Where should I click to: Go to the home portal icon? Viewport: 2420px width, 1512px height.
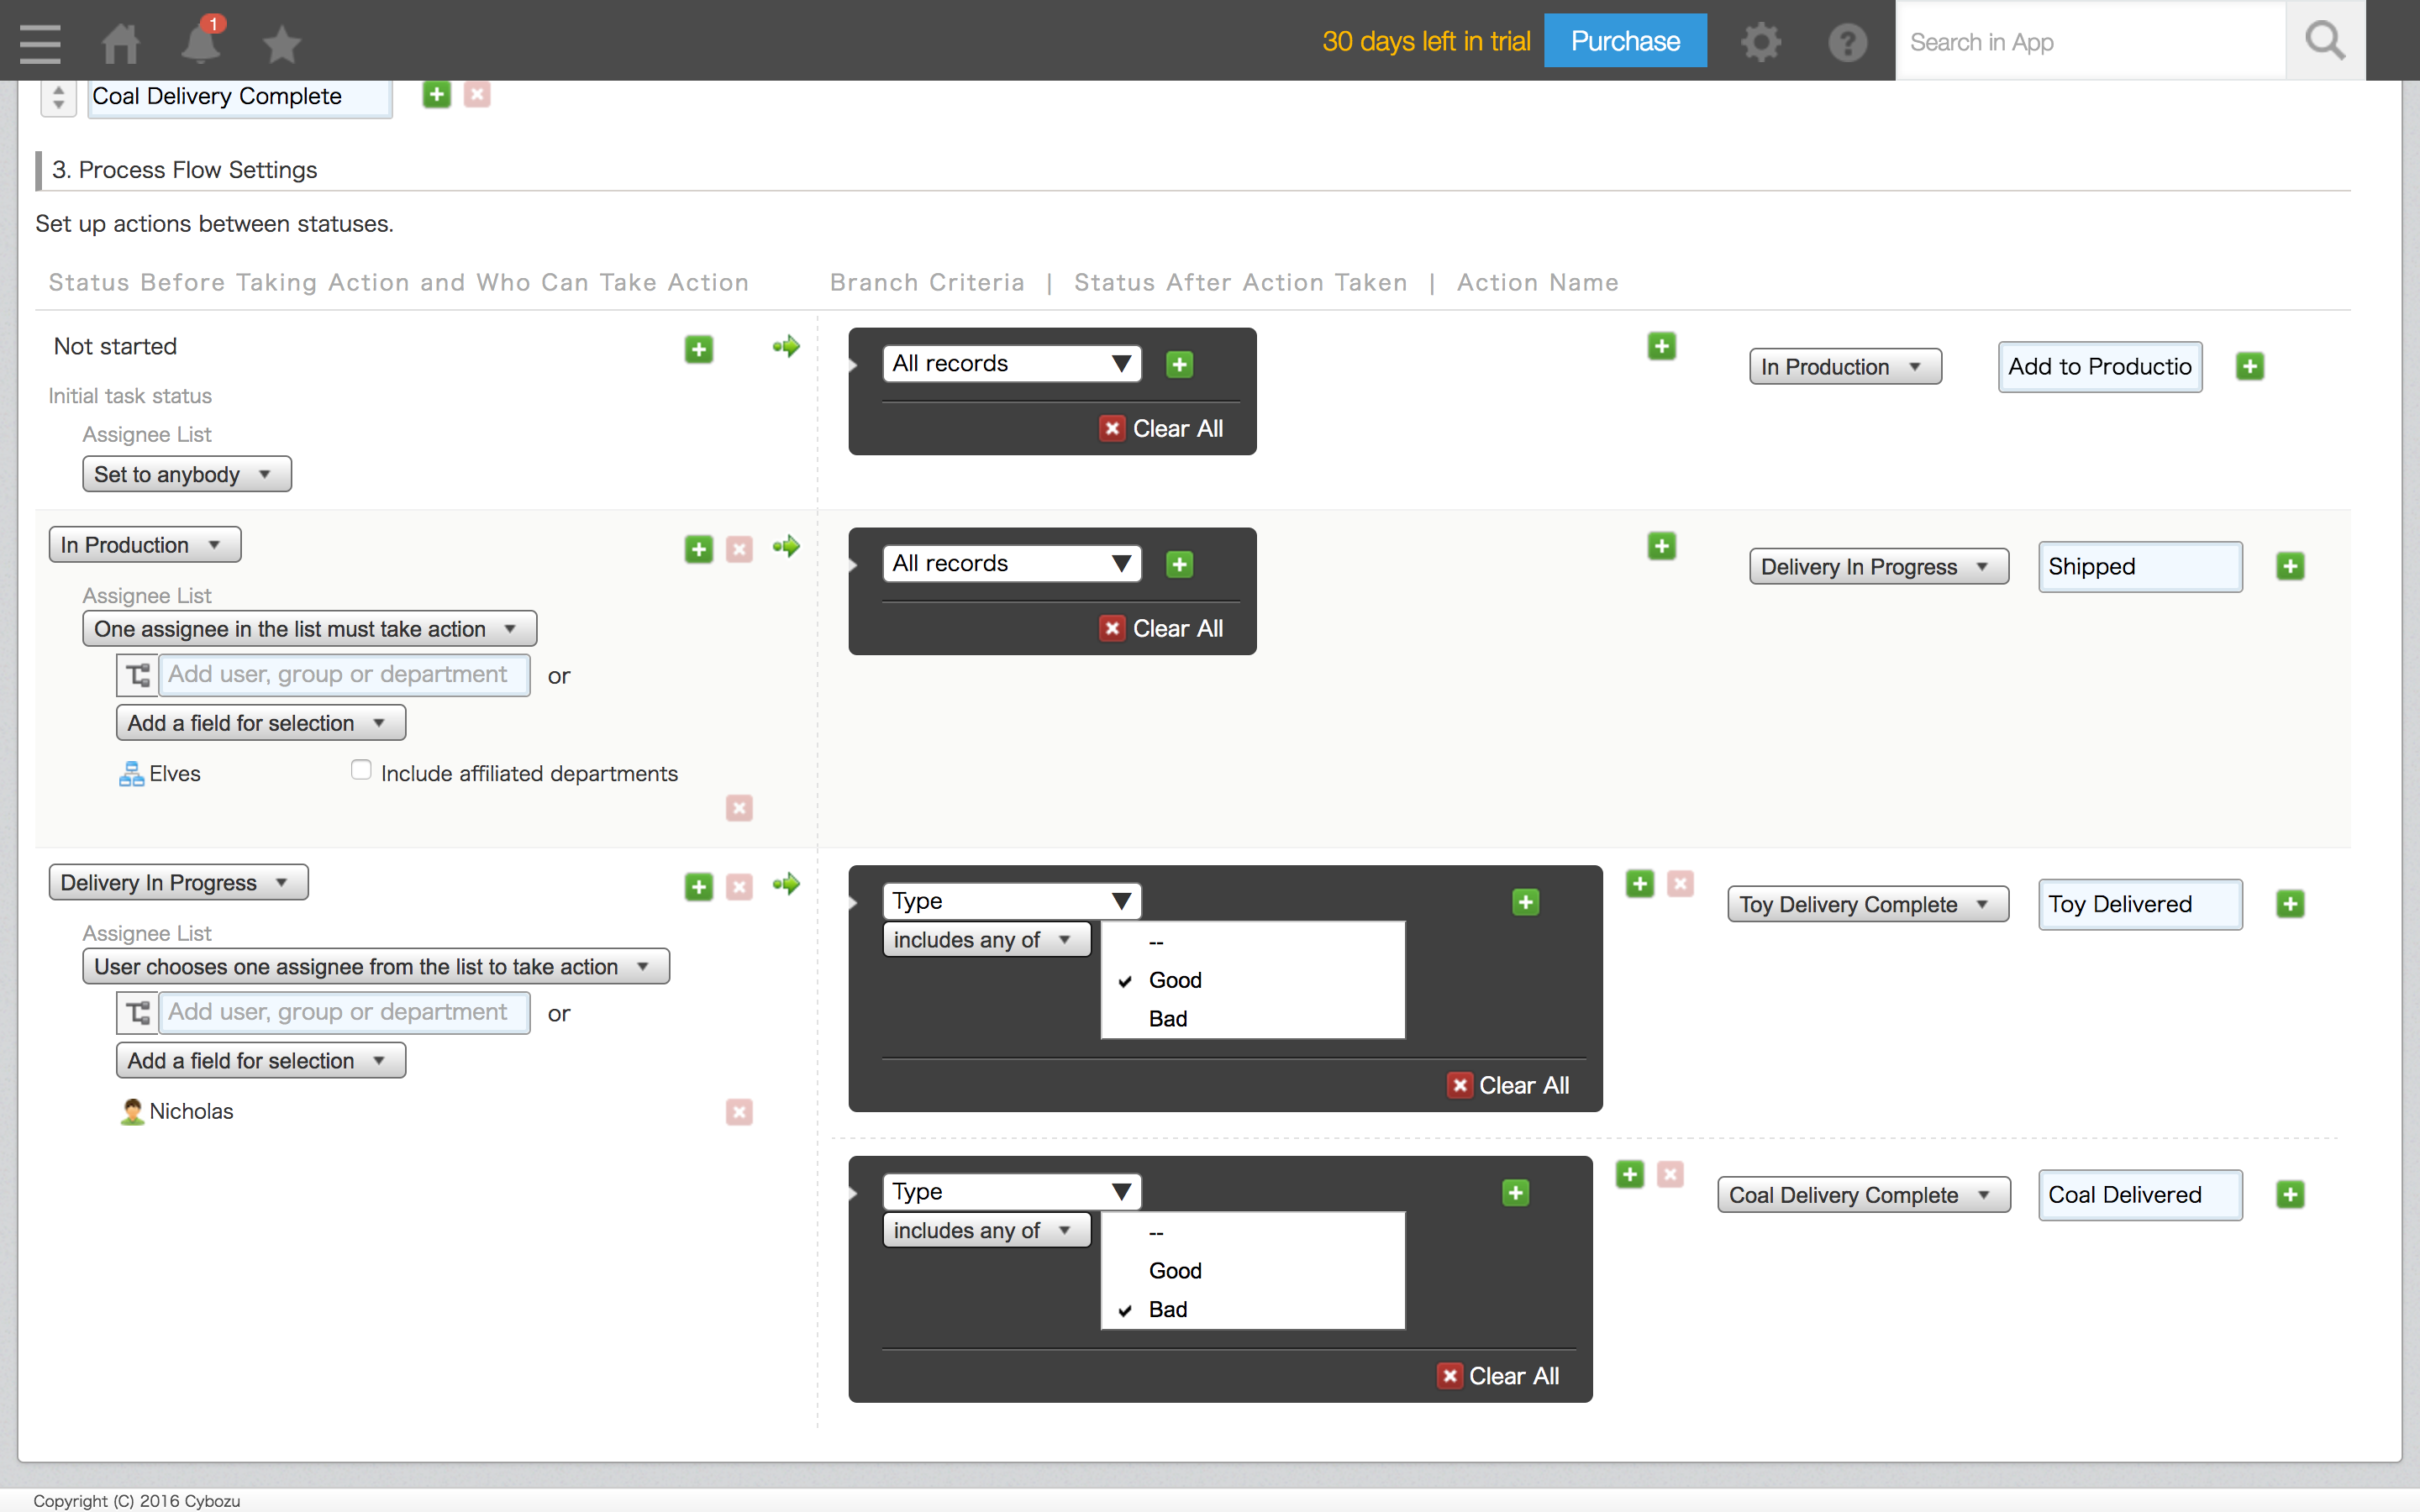tap(121, 42)
